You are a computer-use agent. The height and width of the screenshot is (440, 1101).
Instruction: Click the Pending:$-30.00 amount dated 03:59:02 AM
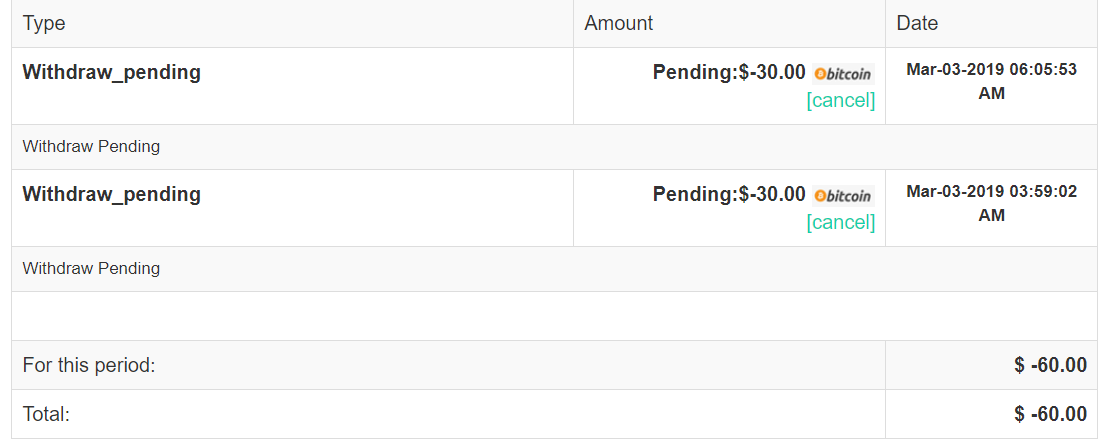[728, 194]
